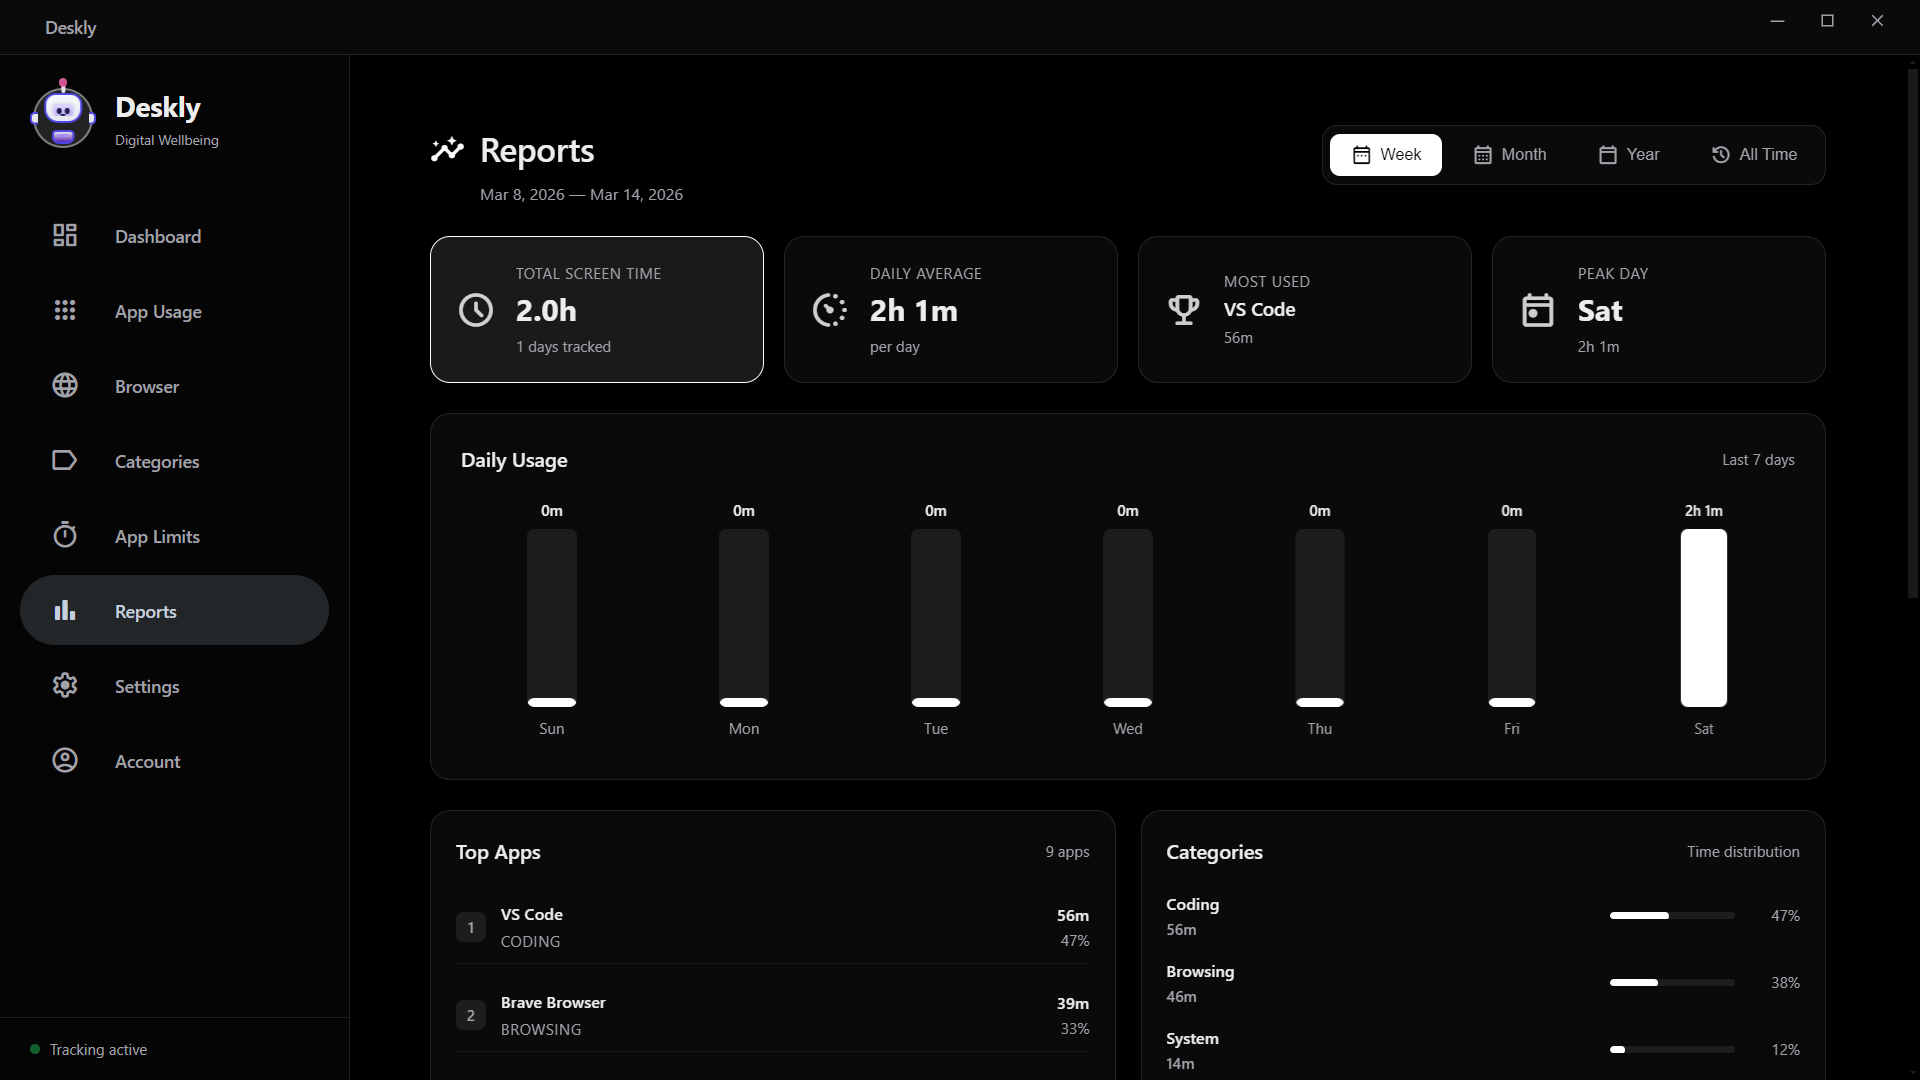
Task: Click the Dashboard grid icon in sidebar
Action: 65,235
